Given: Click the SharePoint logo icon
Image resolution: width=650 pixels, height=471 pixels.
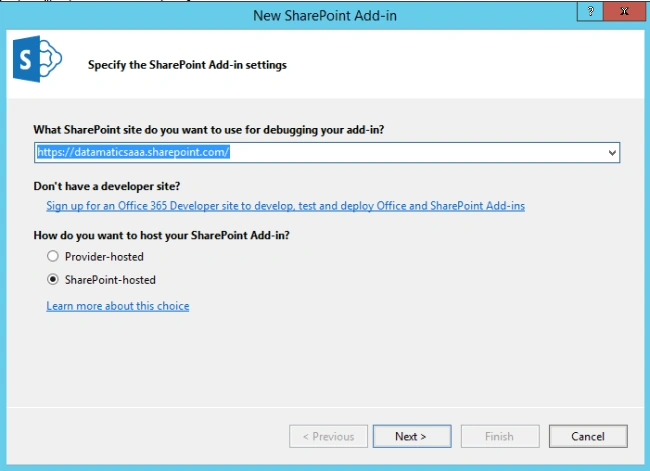Looking at the screenshot, I should (x=37, y=59).
